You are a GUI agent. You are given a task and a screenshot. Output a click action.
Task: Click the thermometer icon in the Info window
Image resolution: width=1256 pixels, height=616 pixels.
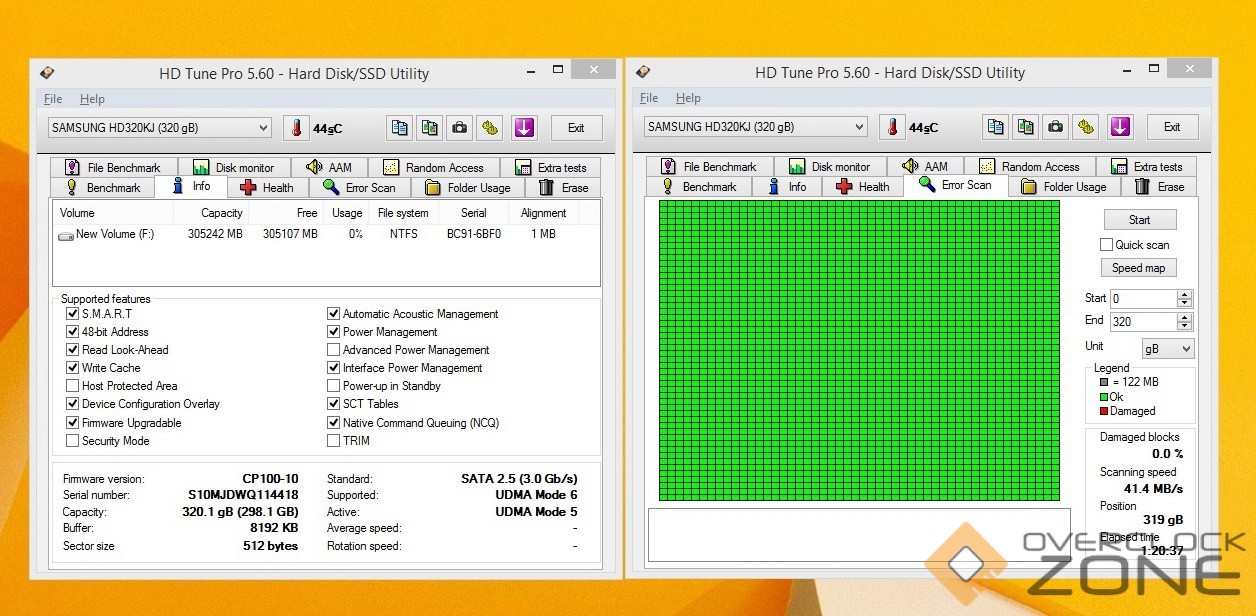pyautogui.click(x=296, y=128)
